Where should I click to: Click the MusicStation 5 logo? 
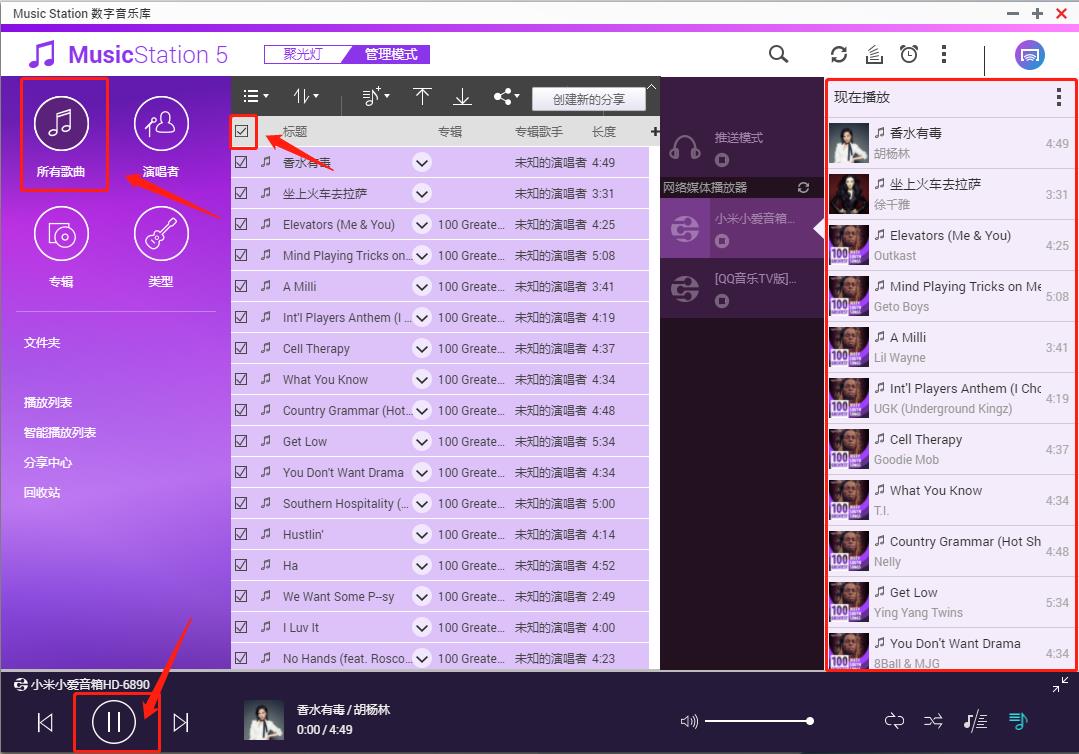tap(129, 54)
